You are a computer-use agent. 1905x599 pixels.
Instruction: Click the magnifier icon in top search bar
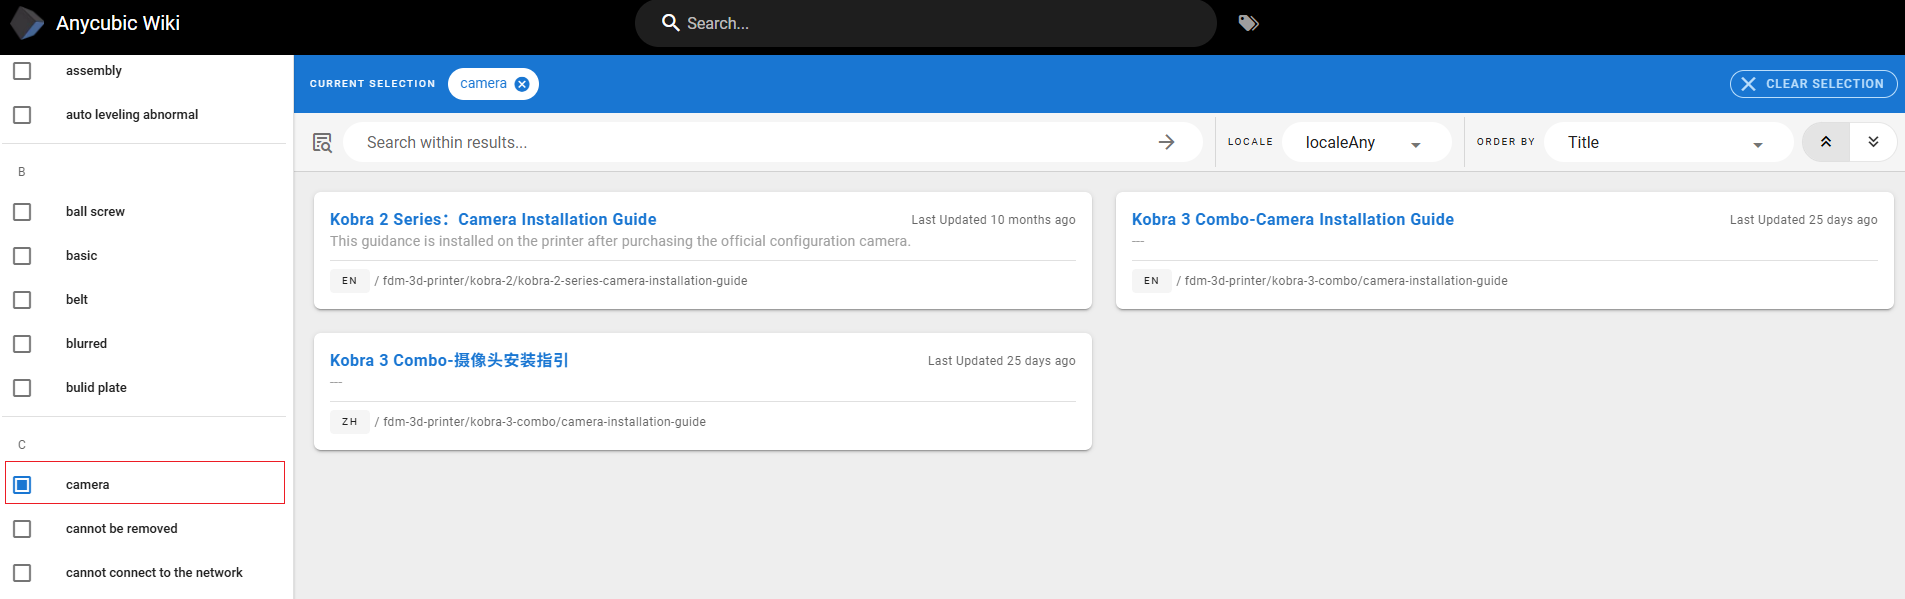671,22
